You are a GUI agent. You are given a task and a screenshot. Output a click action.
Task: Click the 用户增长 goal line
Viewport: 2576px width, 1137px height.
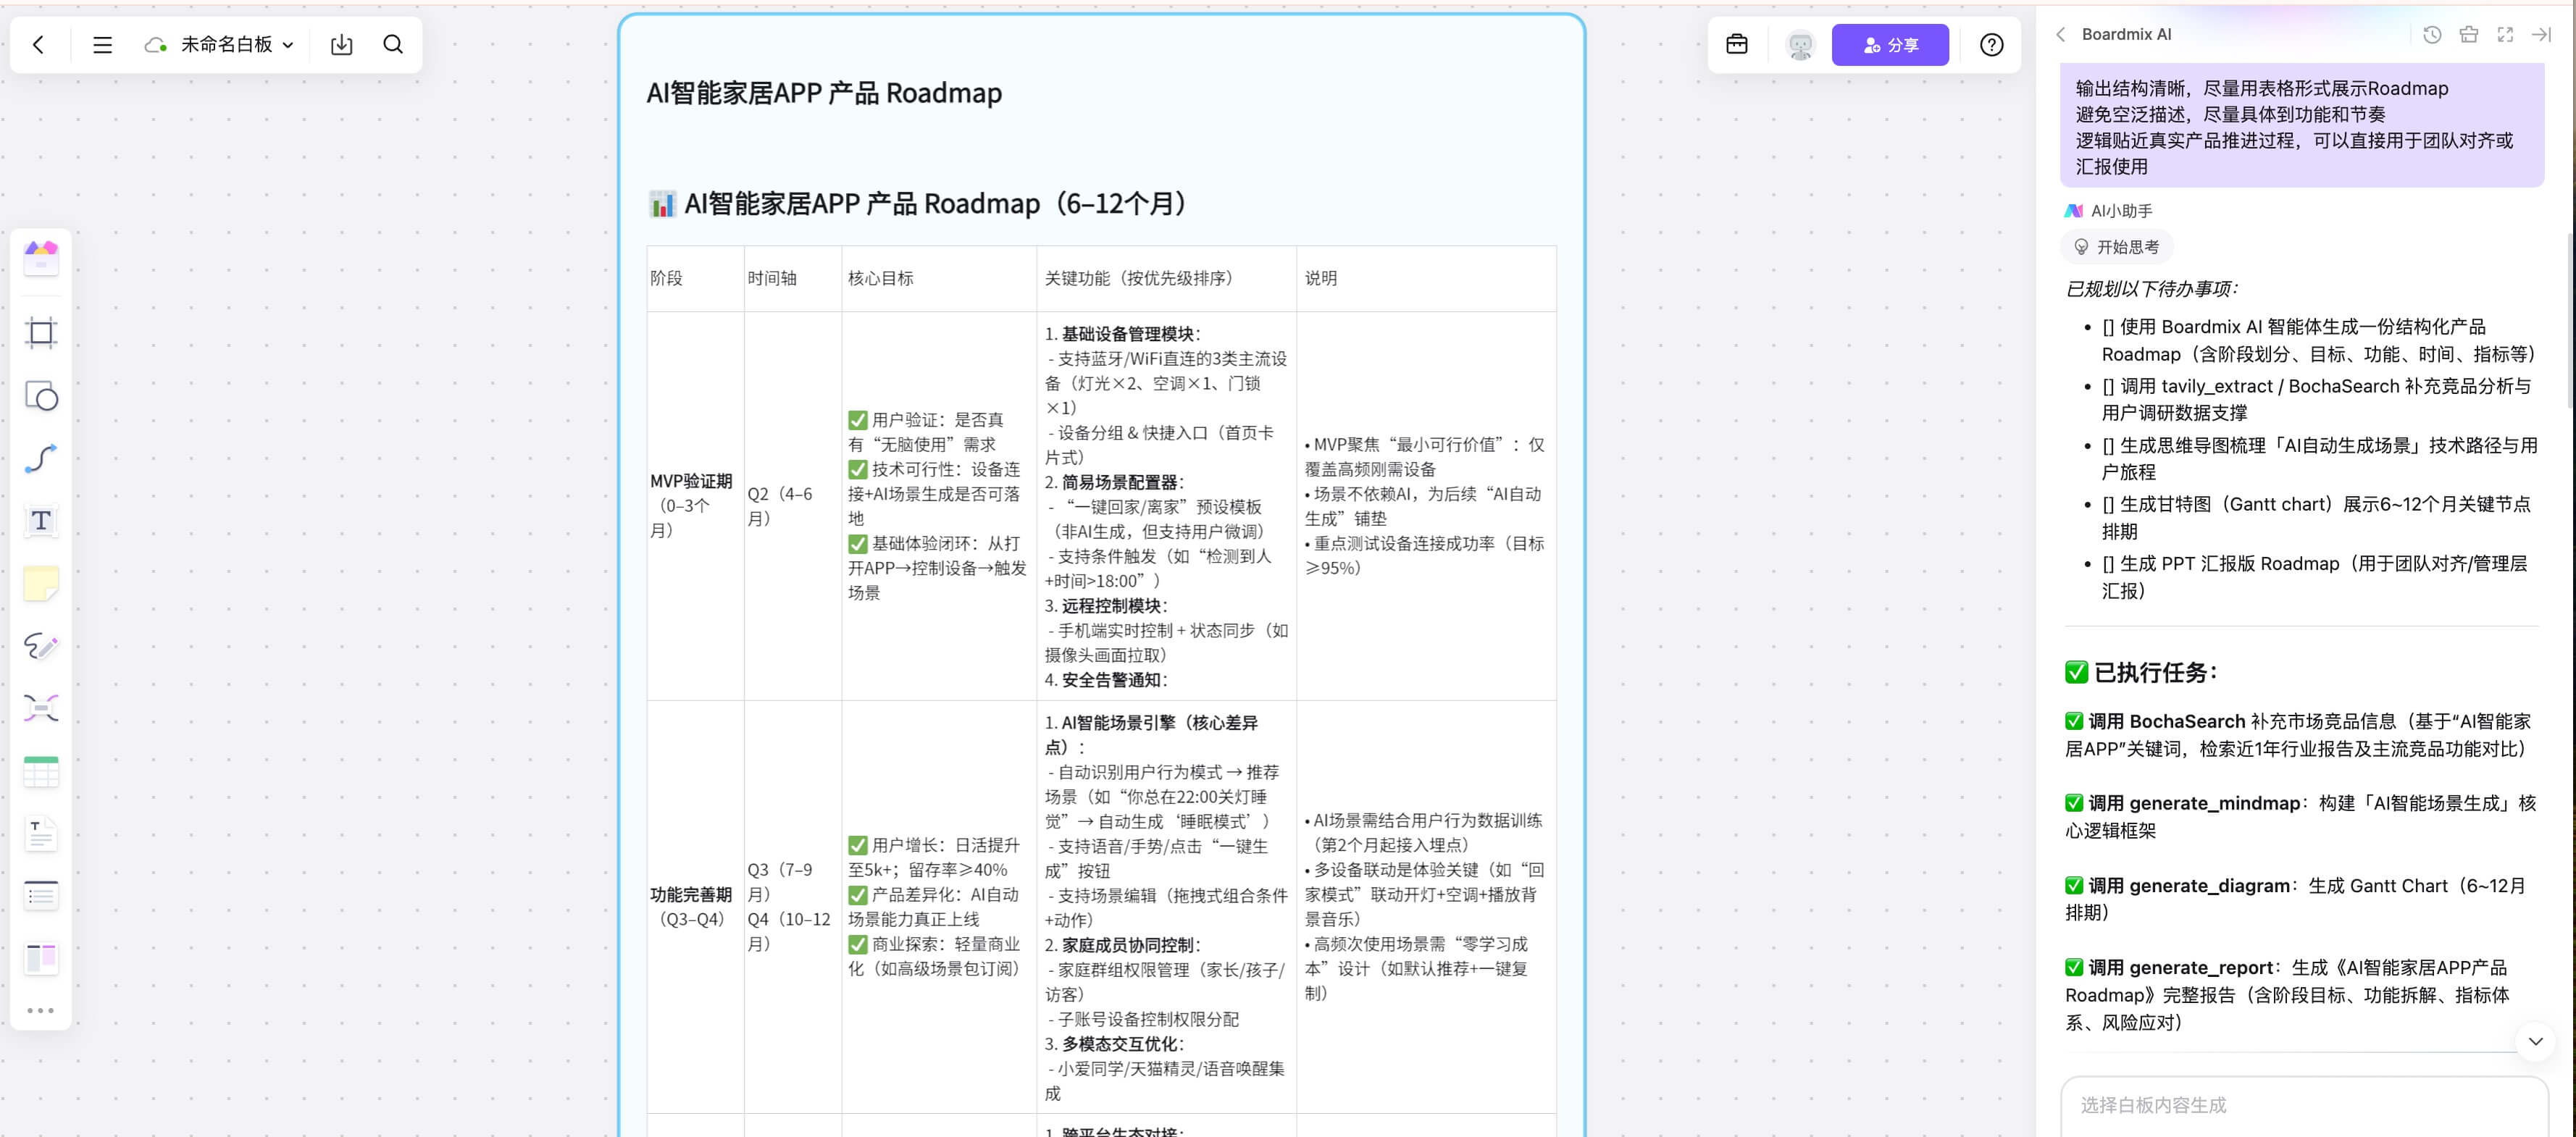[933, 857]
